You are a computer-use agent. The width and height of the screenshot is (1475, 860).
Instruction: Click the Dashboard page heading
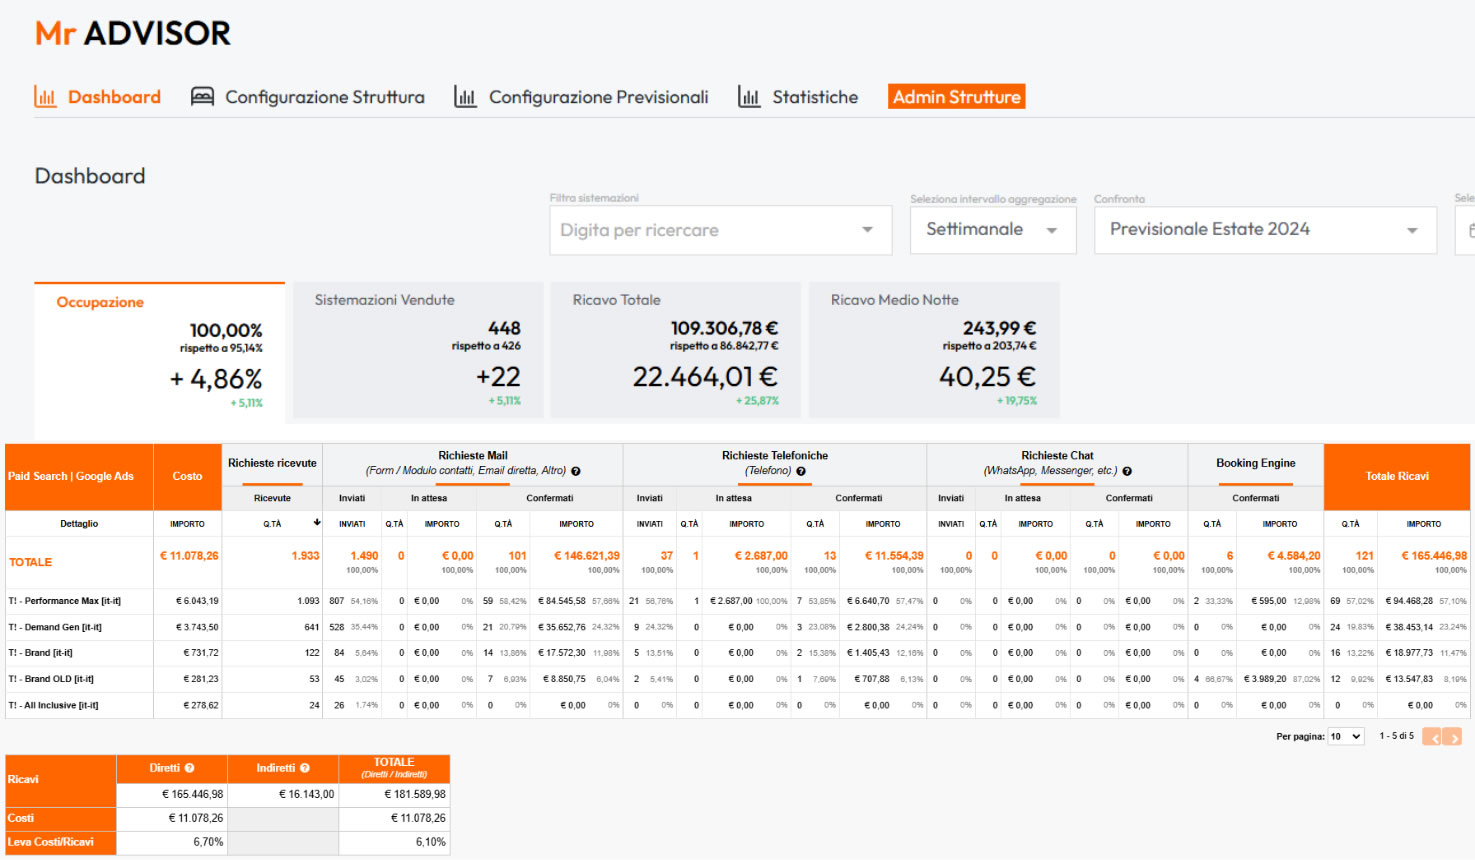(90, 176)
